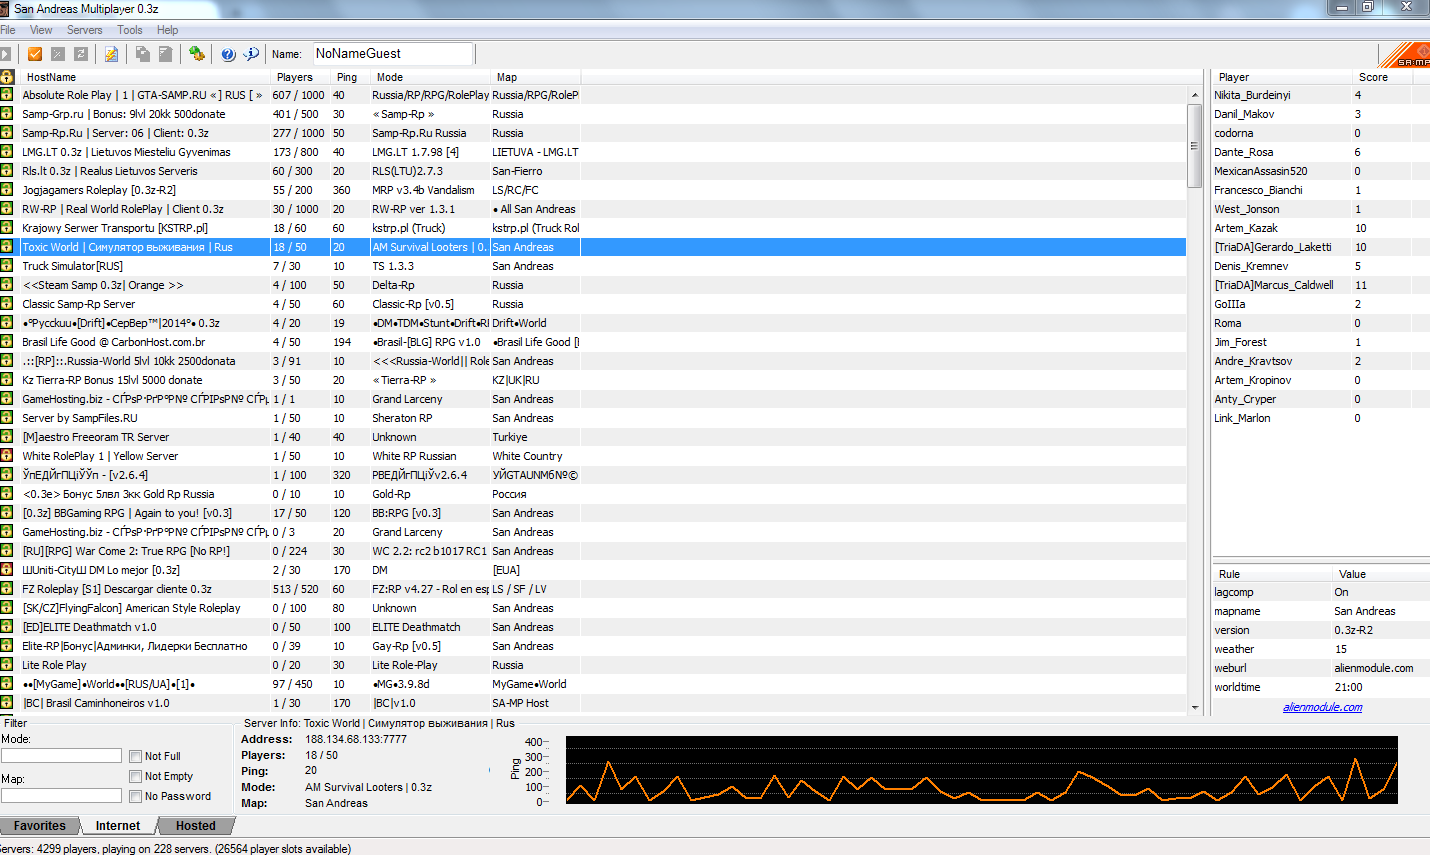Open Help Topics with the blue question icon
The height and width of the screenshot is (855, 1430).
tap(228, 54)
